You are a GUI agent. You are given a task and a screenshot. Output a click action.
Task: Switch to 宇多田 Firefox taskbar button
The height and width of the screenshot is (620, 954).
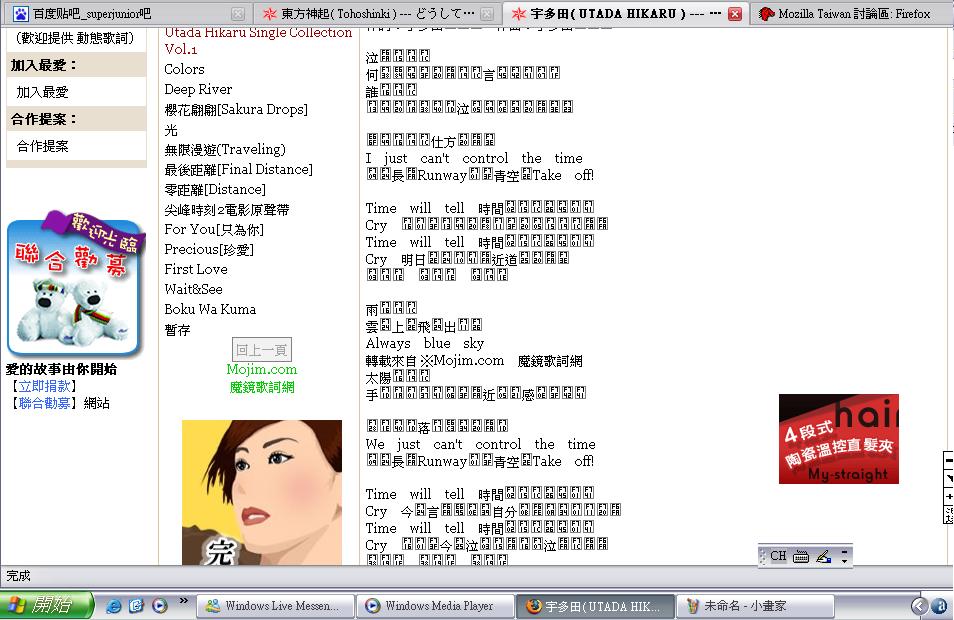(x=596, y=606)
